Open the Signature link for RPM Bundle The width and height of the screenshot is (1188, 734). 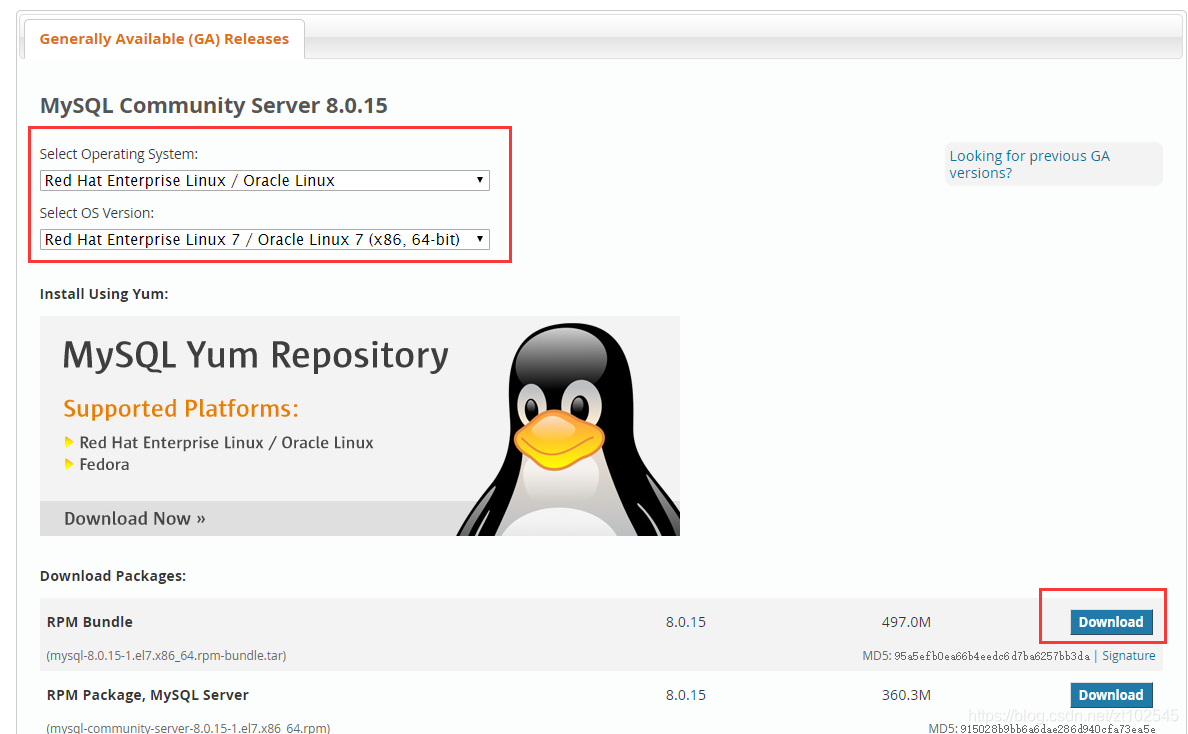tap(1128, 656)
